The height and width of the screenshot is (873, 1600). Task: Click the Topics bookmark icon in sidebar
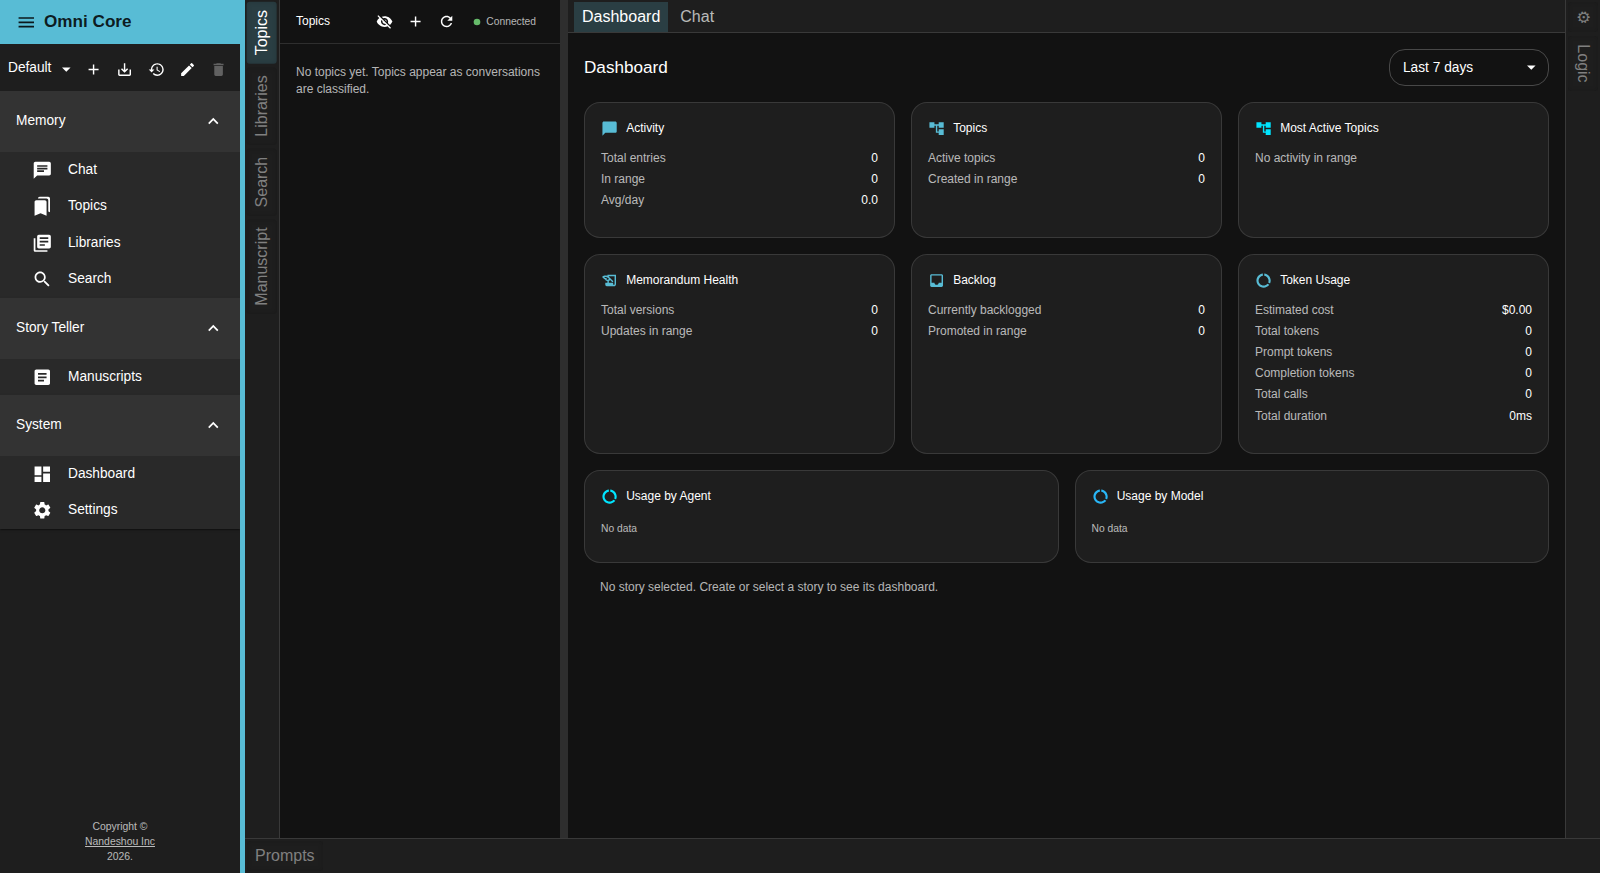(x=42, y=206)
